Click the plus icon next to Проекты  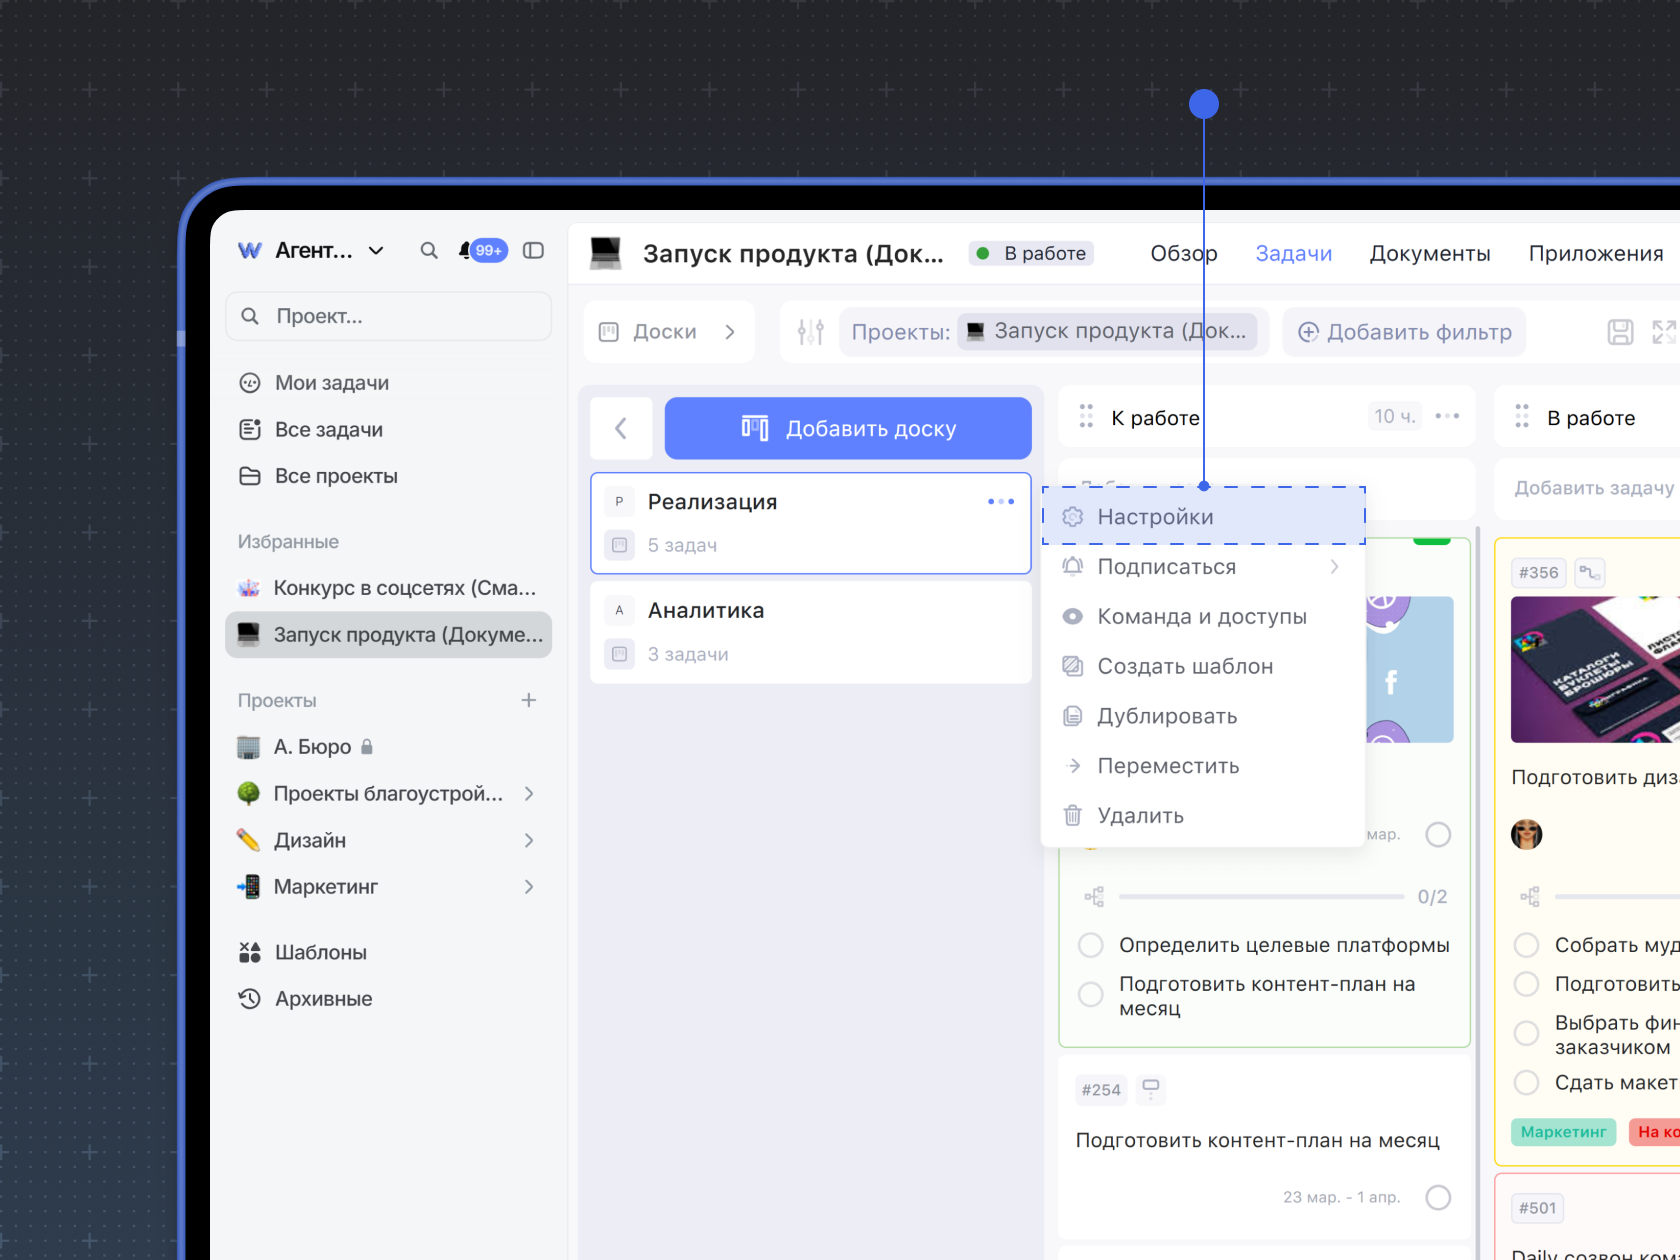[x=529, y=700]
